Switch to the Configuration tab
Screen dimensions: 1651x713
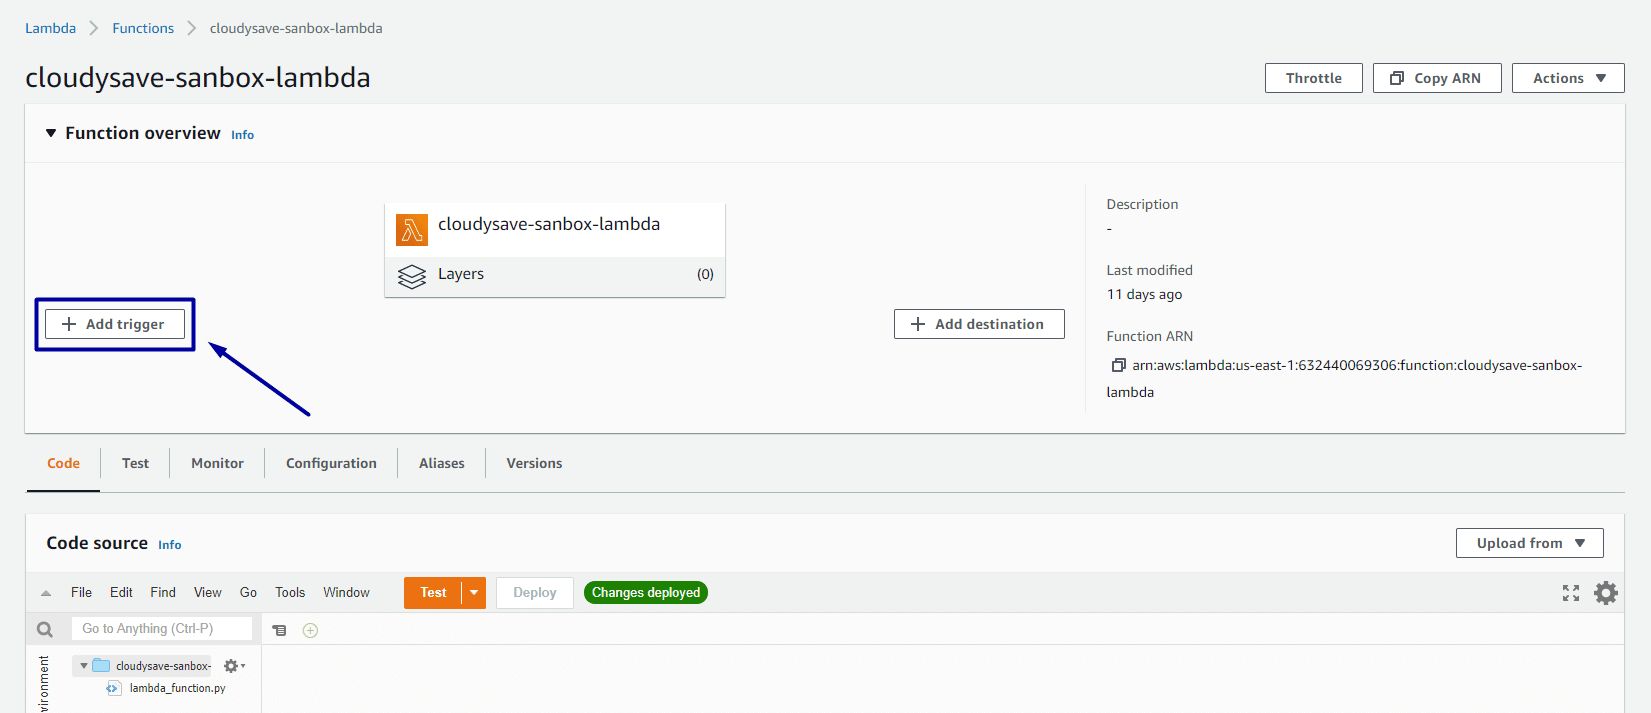pyautogui.click(x=331, y=463)
